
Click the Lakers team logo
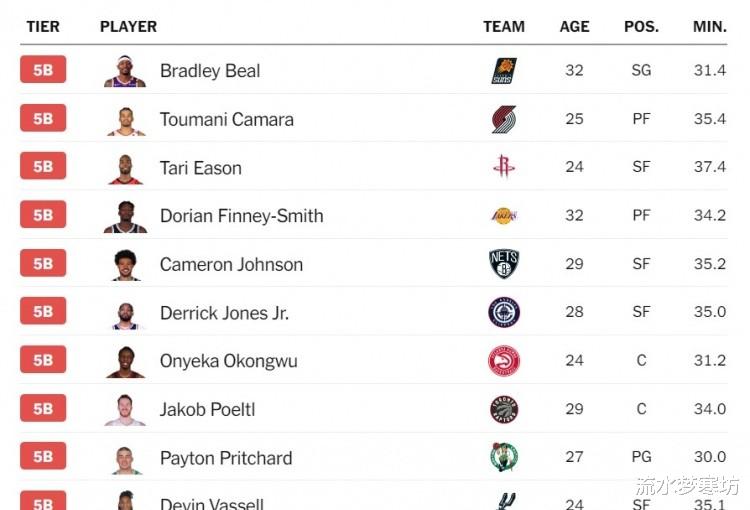504,216
